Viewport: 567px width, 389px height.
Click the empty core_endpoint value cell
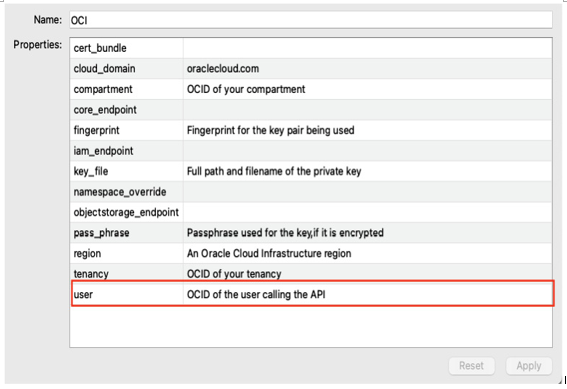pos(367,110)
